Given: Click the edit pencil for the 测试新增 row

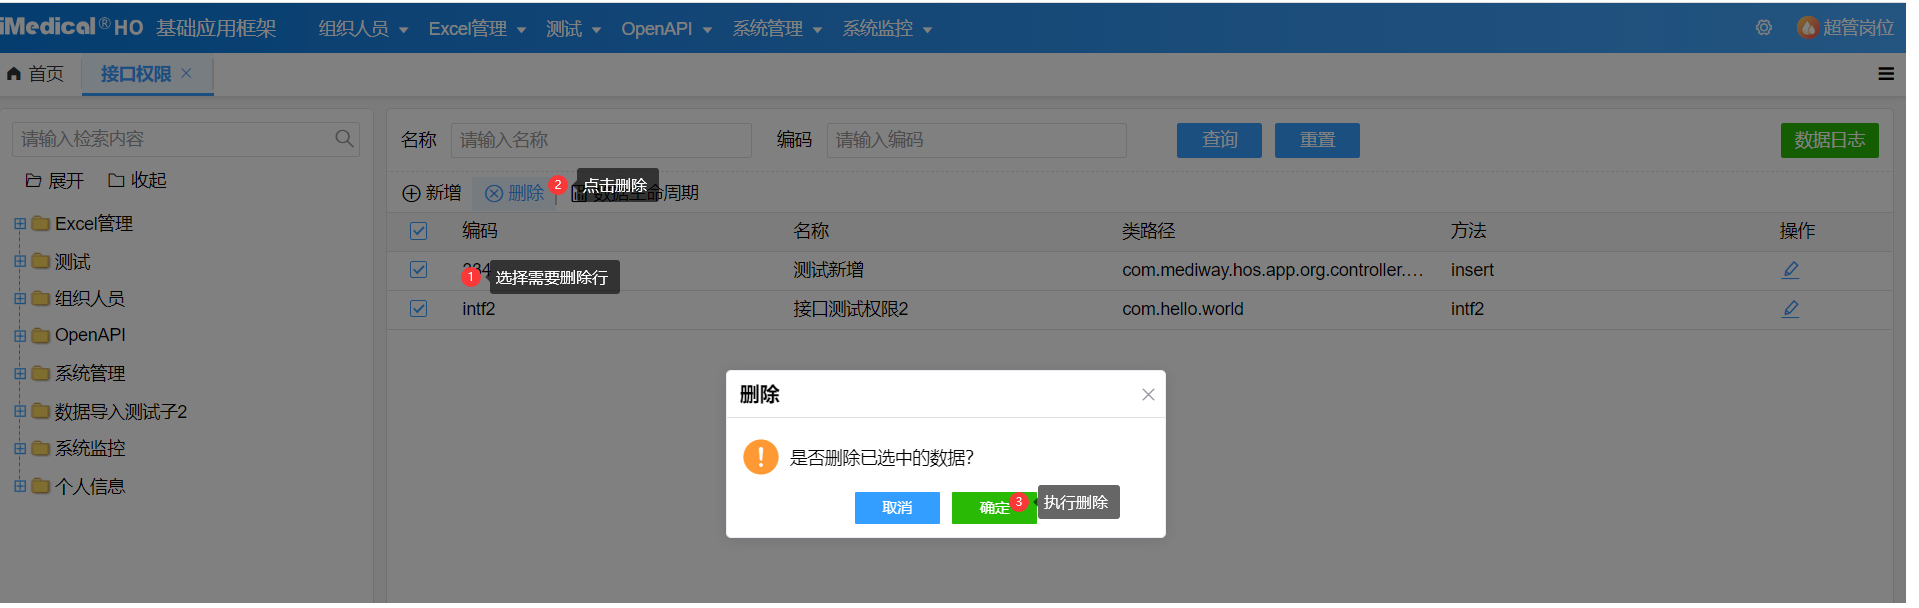Looking at the screenshot, I should [1790, 270].
